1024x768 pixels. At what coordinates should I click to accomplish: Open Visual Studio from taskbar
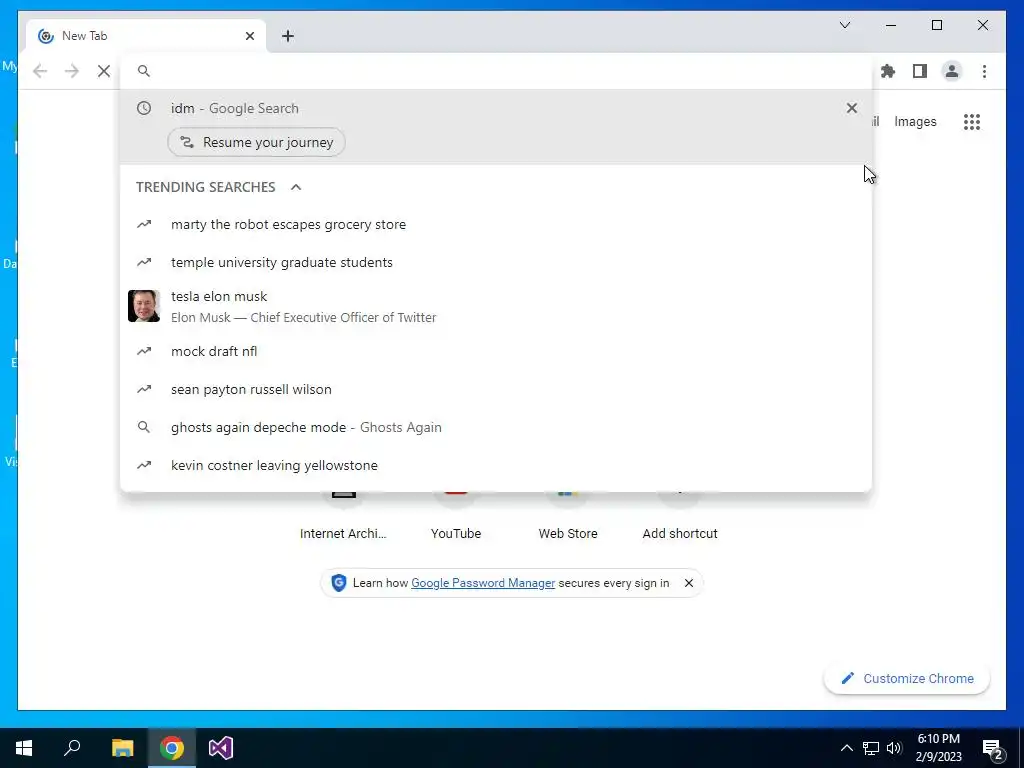[x=221, y=748]
